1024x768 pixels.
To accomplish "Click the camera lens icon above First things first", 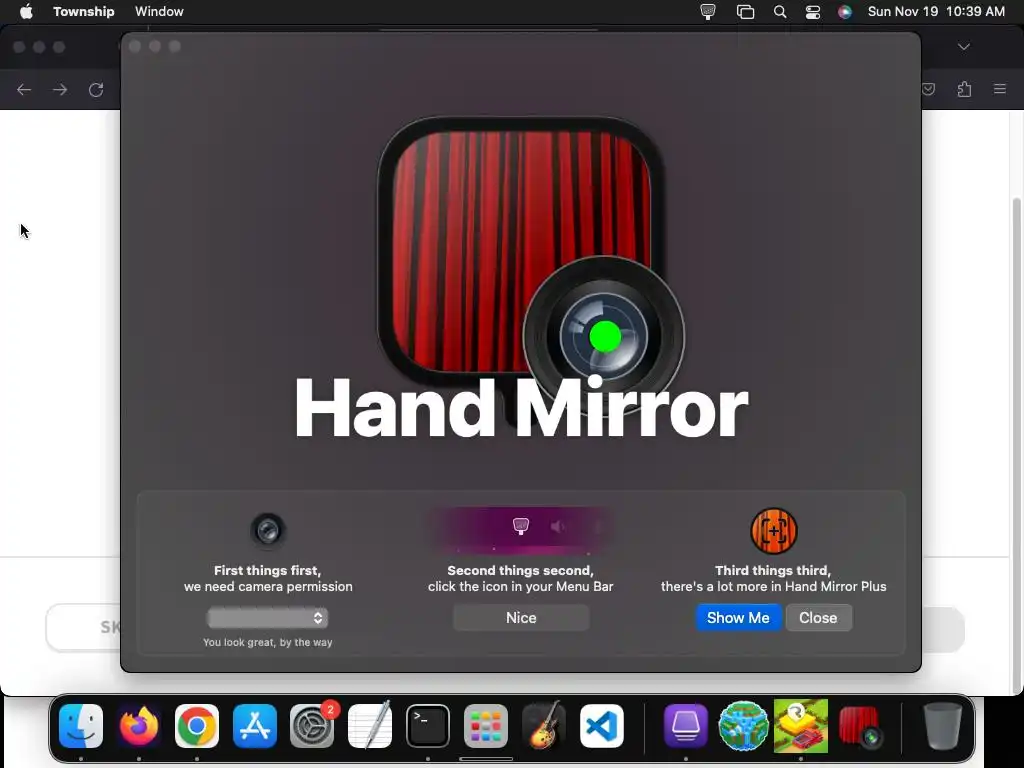I will pos(268,530).
